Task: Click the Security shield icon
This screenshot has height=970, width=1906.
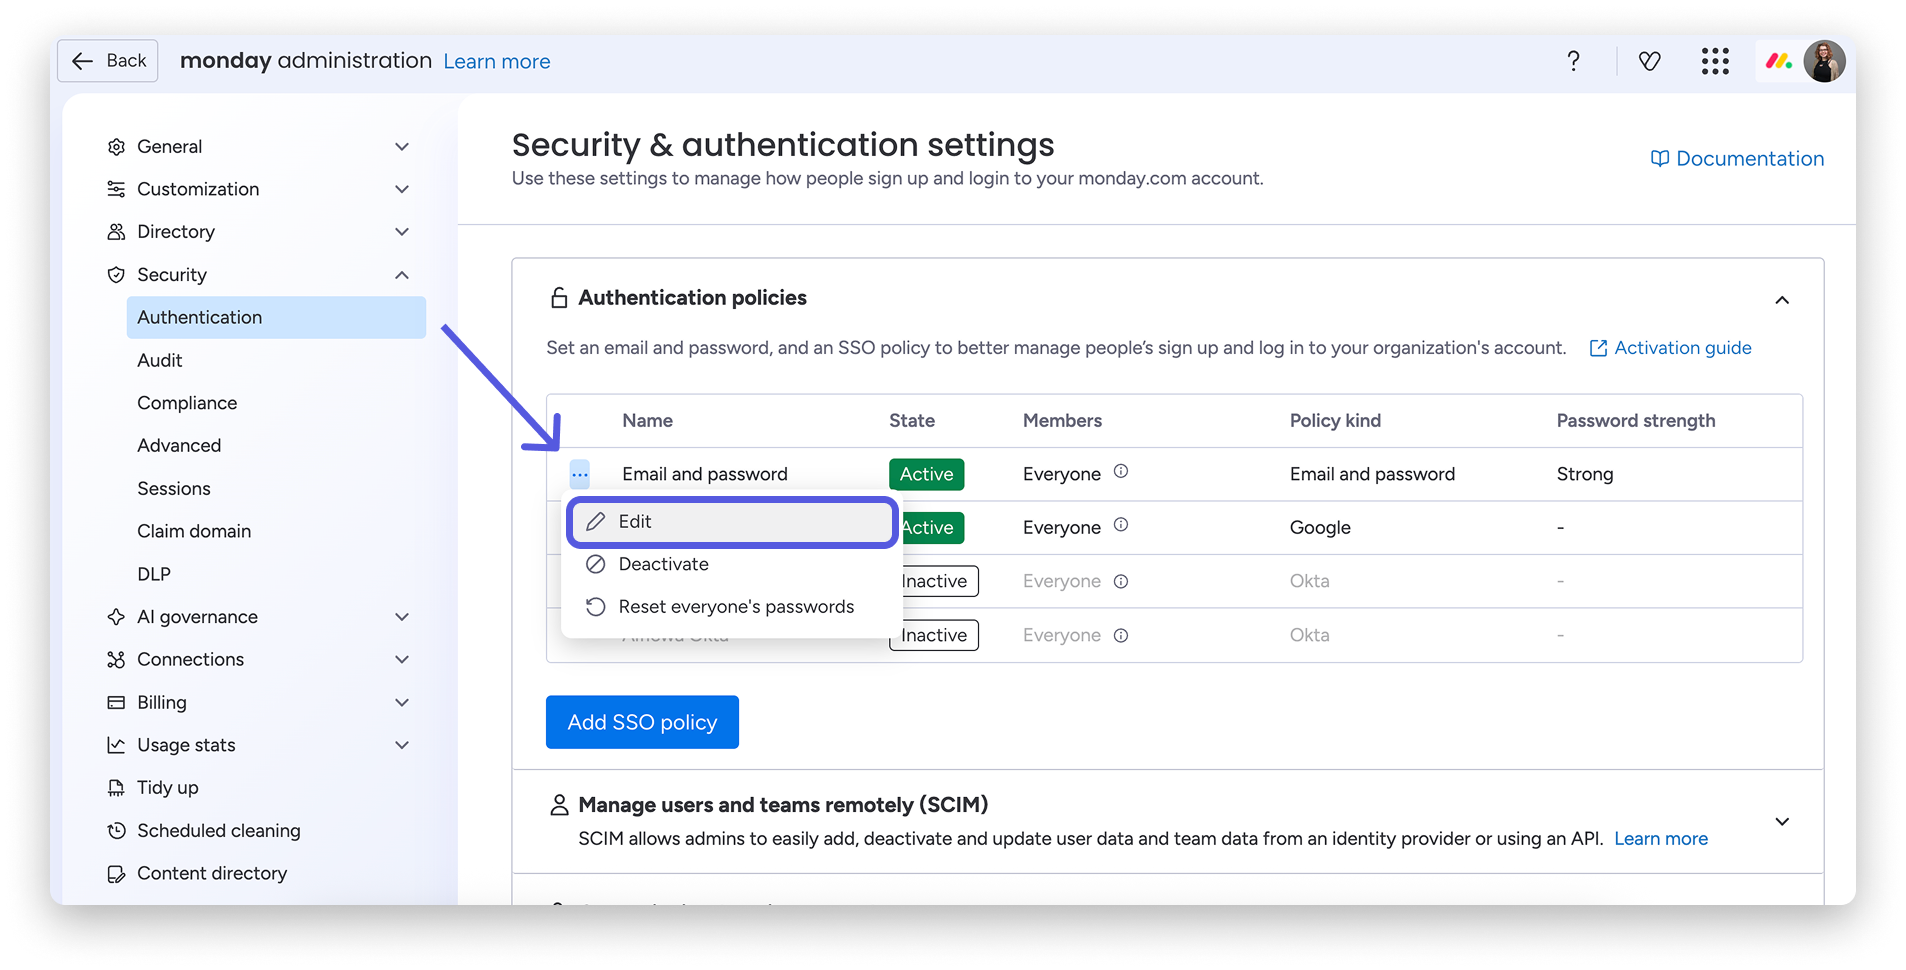Action: [x=116, y=275]
